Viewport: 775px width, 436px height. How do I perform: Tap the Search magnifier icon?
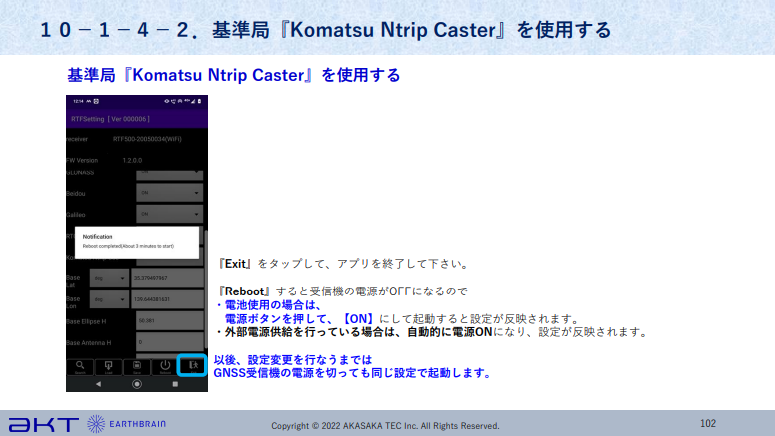[x=80, y=366]
